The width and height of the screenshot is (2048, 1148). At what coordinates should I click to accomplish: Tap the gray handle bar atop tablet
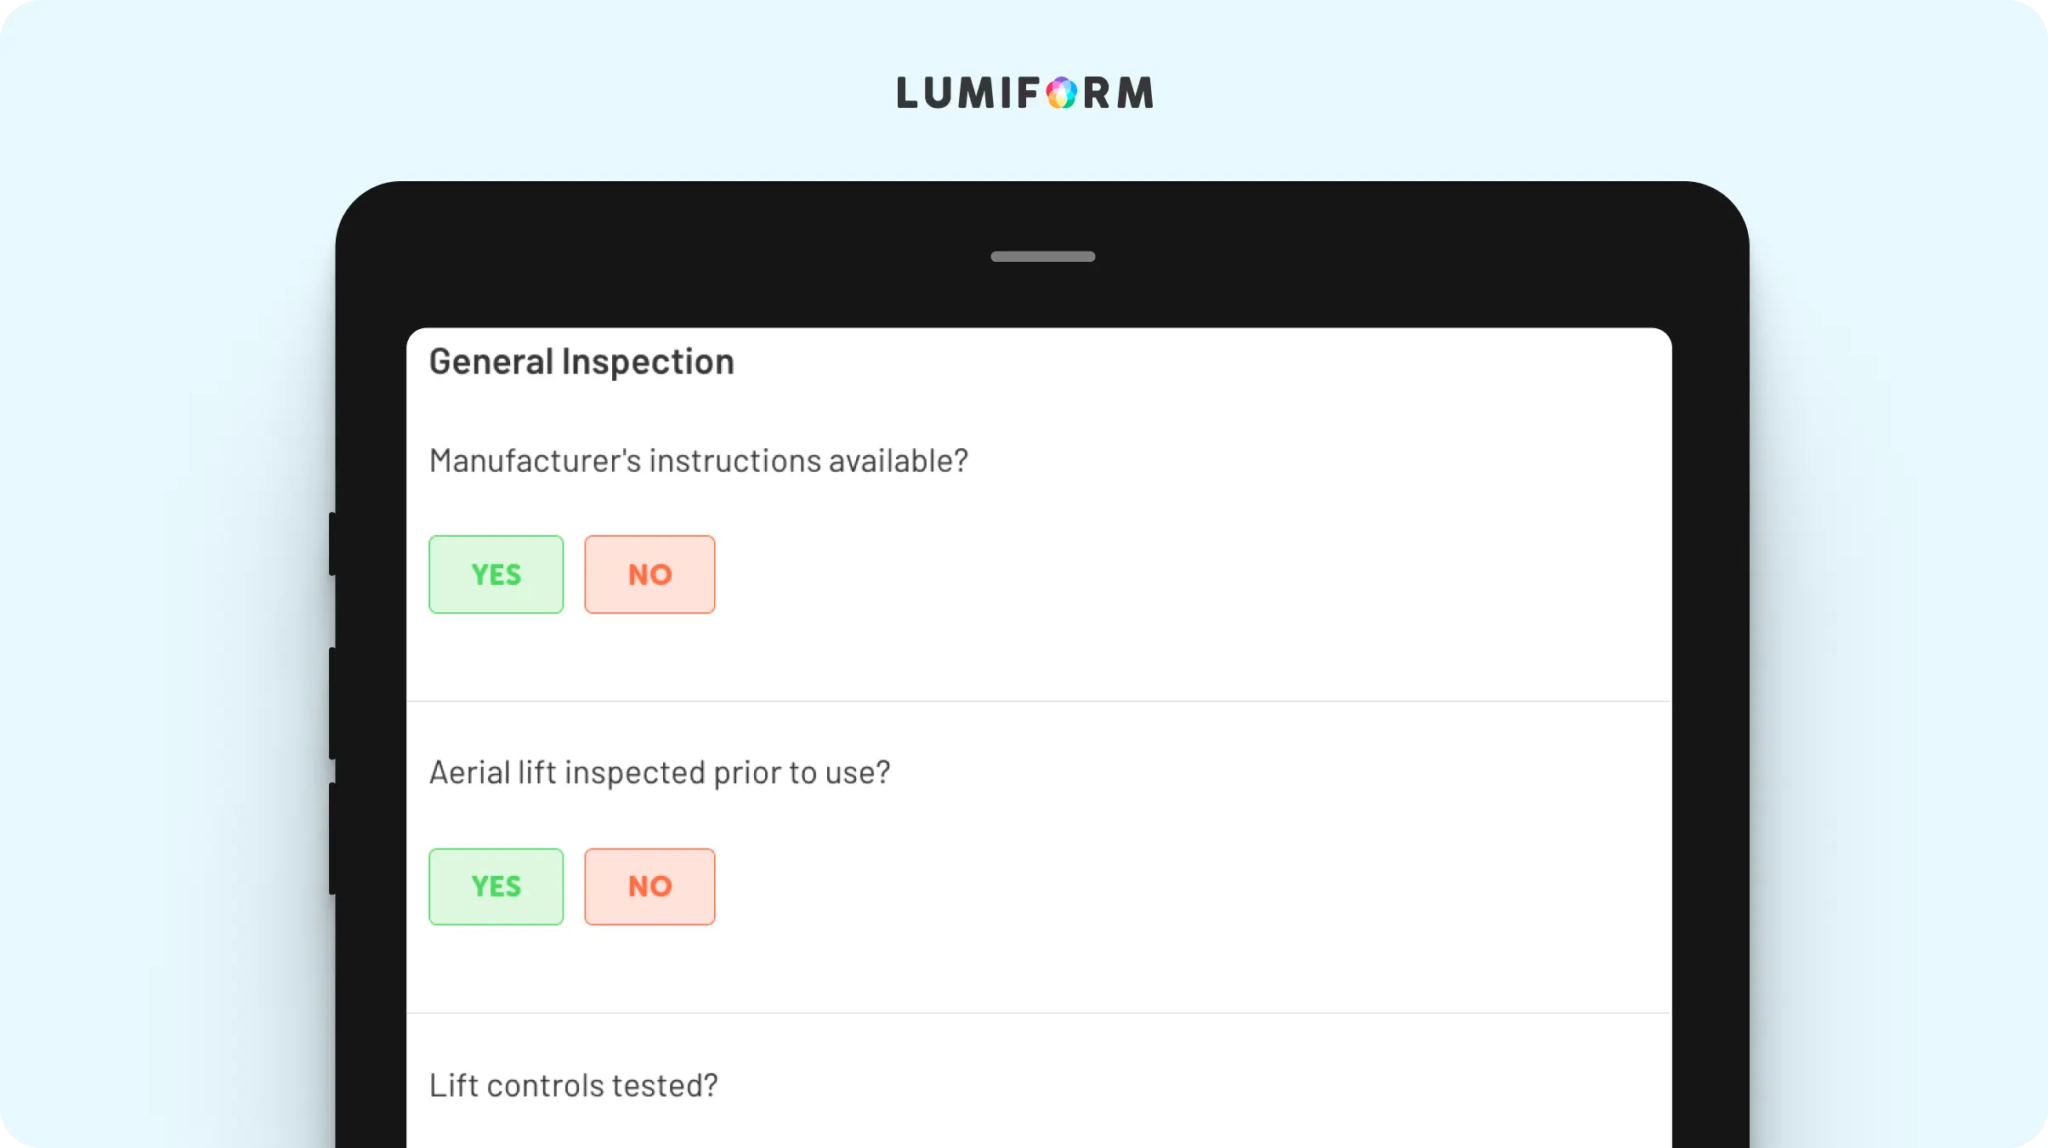click(x=1042, y=257)
